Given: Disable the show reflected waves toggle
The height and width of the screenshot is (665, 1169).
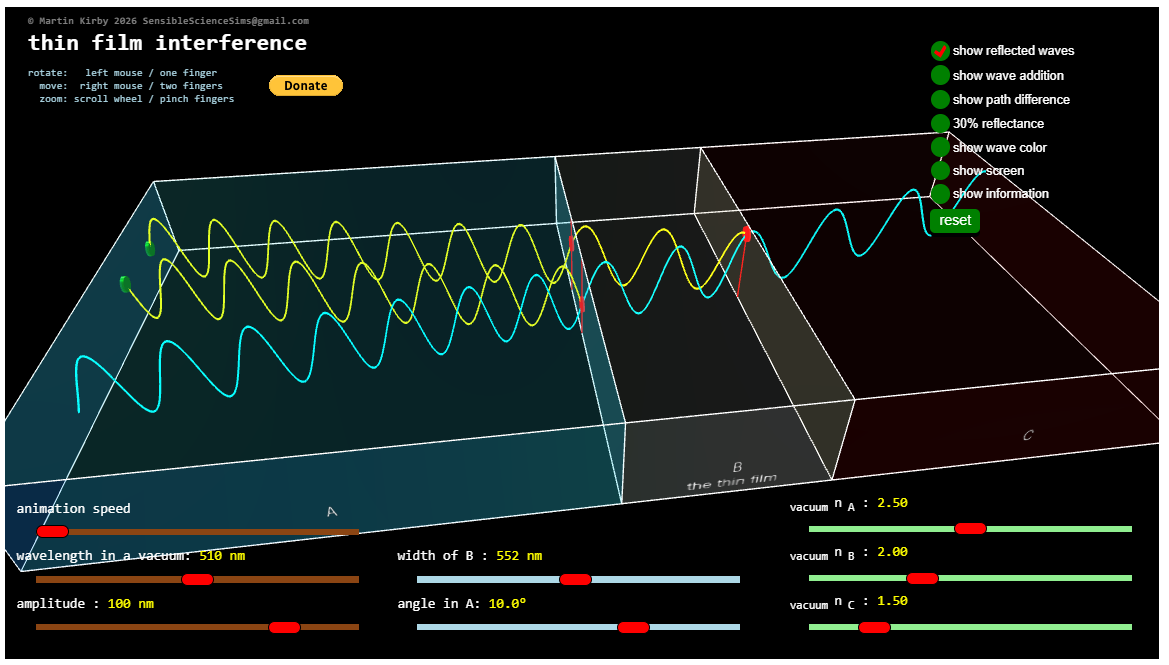Looking at the screenshot, I should tap(939, 50).
